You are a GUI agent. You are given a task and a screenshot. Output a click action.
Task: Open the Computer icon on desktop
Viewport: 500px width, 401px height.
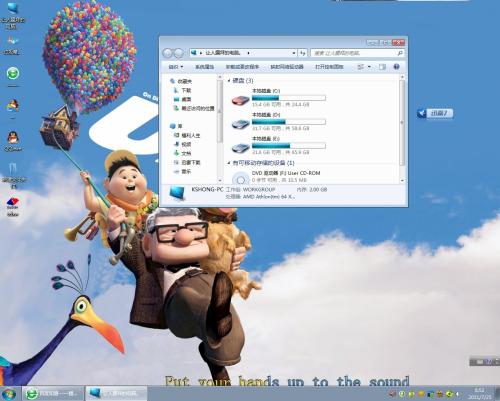pyautogui.click(x=13, y=8)
